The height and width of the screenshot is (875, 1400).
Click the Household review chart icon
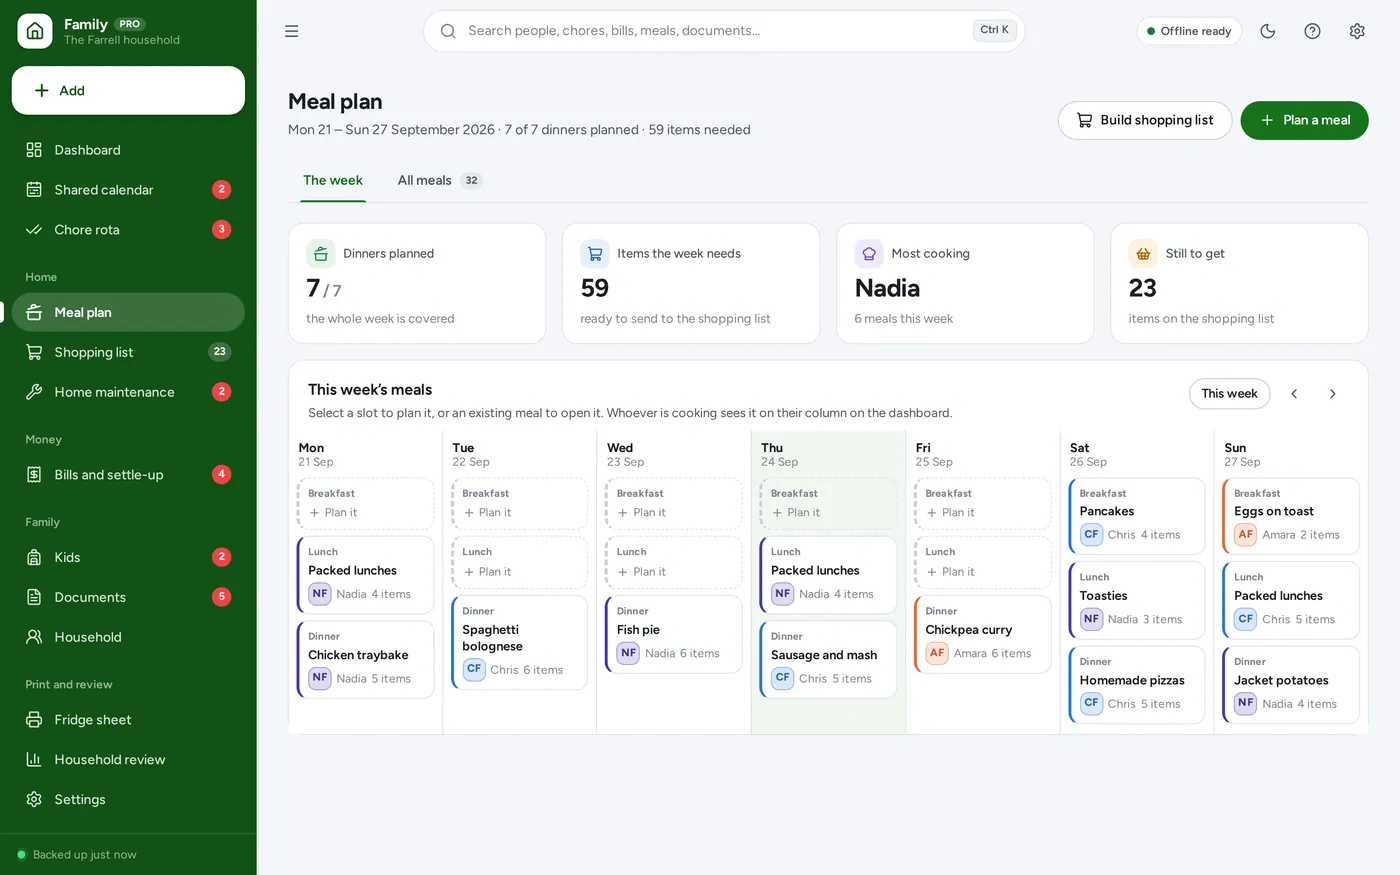coord(34,760)
